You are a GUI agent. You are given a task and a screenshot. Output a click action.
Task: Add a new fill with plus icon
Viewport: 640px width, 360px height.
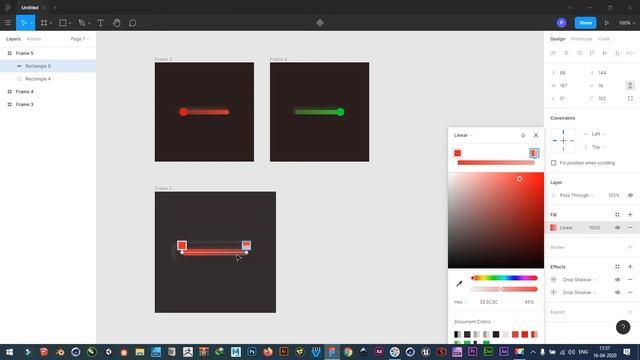click(630, 215)
